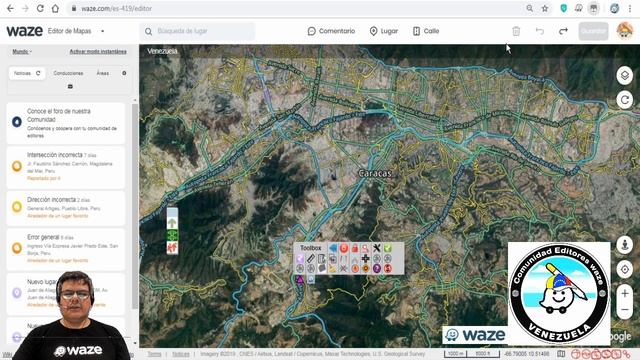640x360 pixels.
Task: Click the blue arrow Toolbox icon
Action: [x=333, y=248]
